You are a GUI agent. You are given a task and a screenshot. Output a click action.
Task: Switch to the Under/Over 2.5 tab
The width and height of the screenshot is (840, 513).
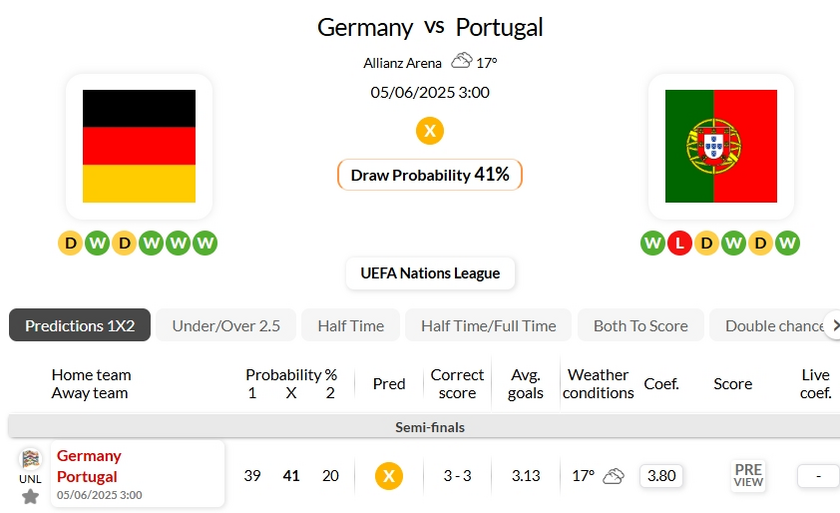click(x=226, y=326)
